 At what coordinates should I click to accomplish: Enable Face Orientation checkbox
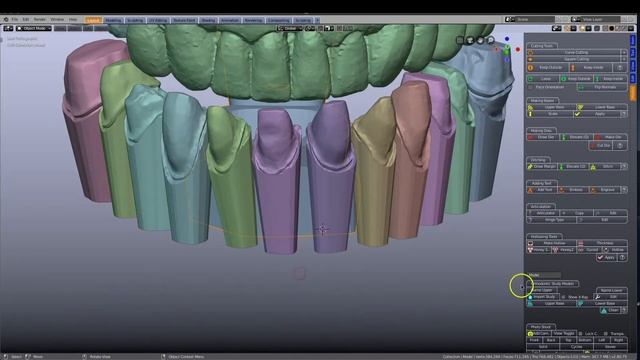(x=530, y=87)
